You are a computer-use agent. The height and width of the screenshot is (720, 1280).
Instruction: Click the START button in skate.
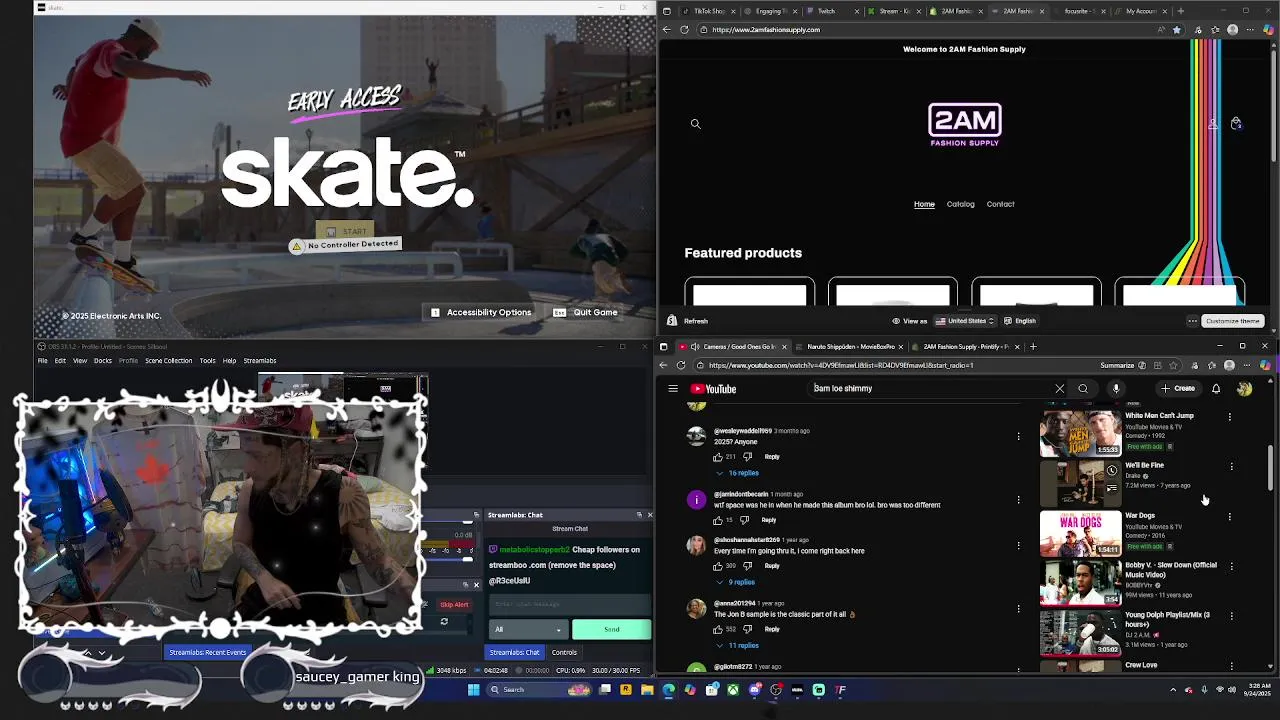[345, 232]
